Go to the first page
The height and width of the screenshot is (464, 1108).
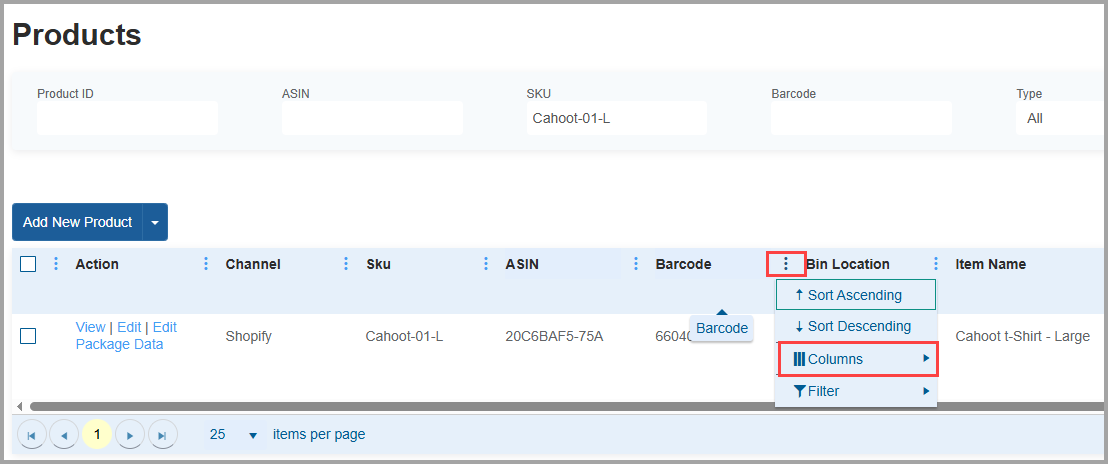[x=32, y=435]
